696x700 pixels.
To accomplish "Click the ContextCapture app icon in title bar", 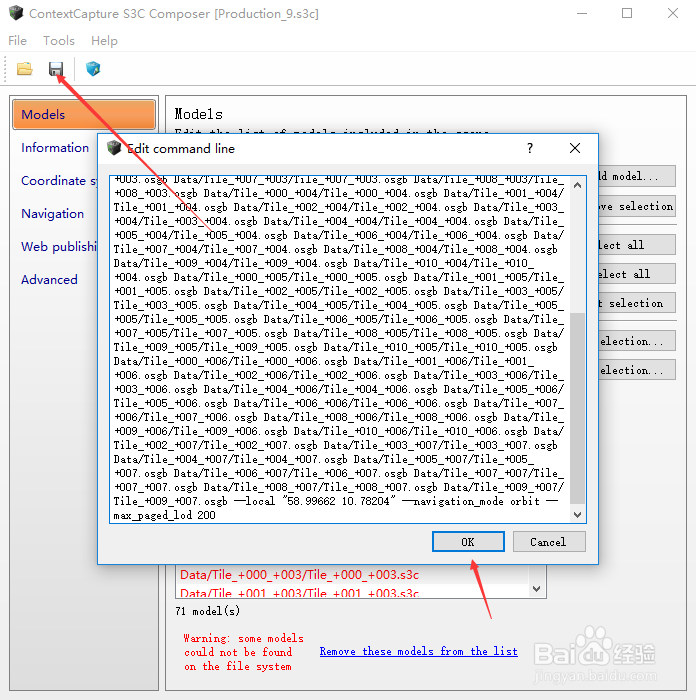I will 16,13.
